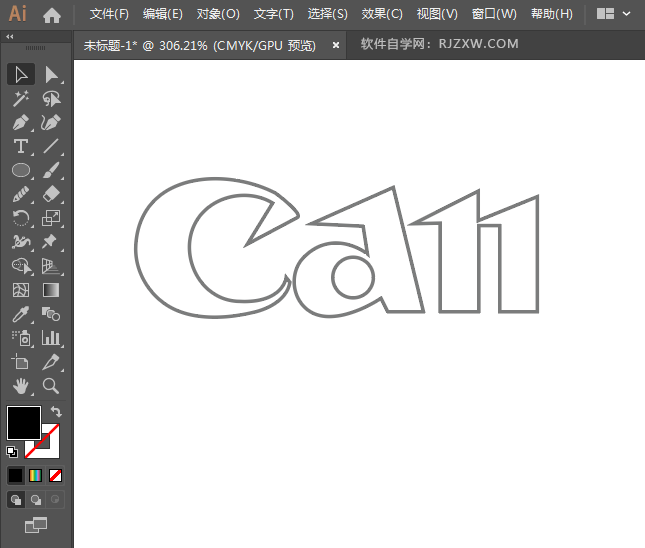Image resolution: width=645 pixels, height=548 pixels.
Task: Change screen mode button
Action: tap(36, 525)
